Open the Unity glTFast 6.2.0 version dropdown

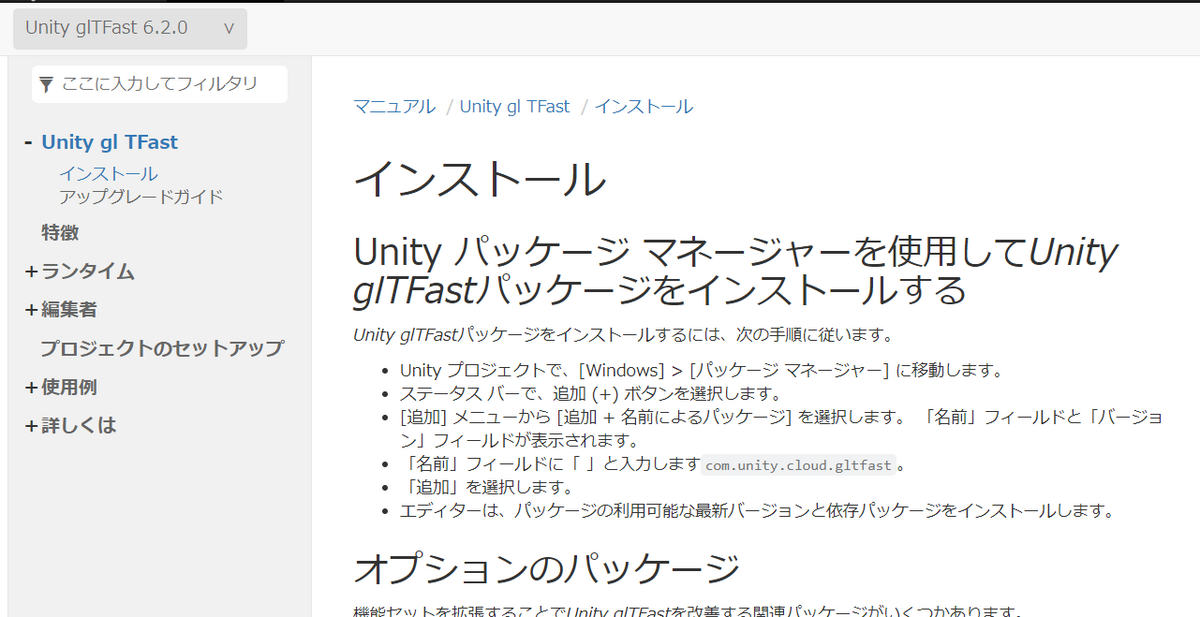click(x=130, y=28)
